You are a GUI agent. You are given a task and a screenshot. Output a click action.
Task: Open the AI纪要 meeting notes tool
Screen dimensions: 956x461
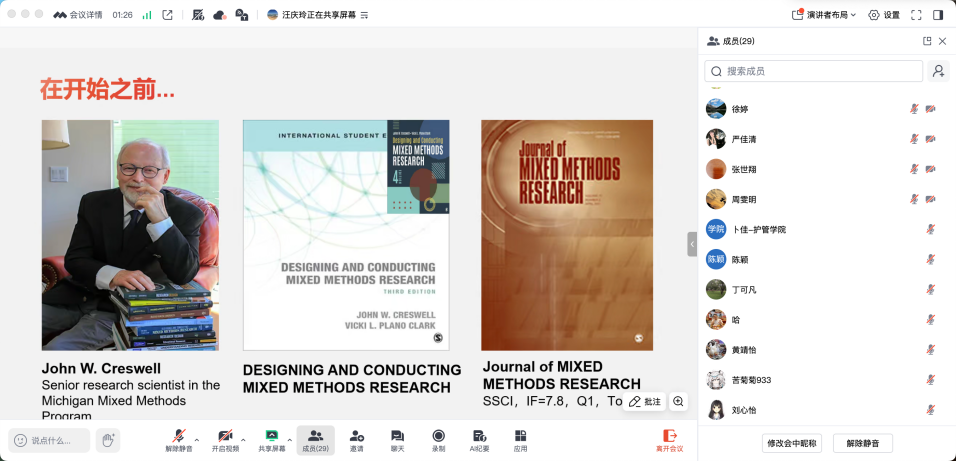(x=479, y=440)
